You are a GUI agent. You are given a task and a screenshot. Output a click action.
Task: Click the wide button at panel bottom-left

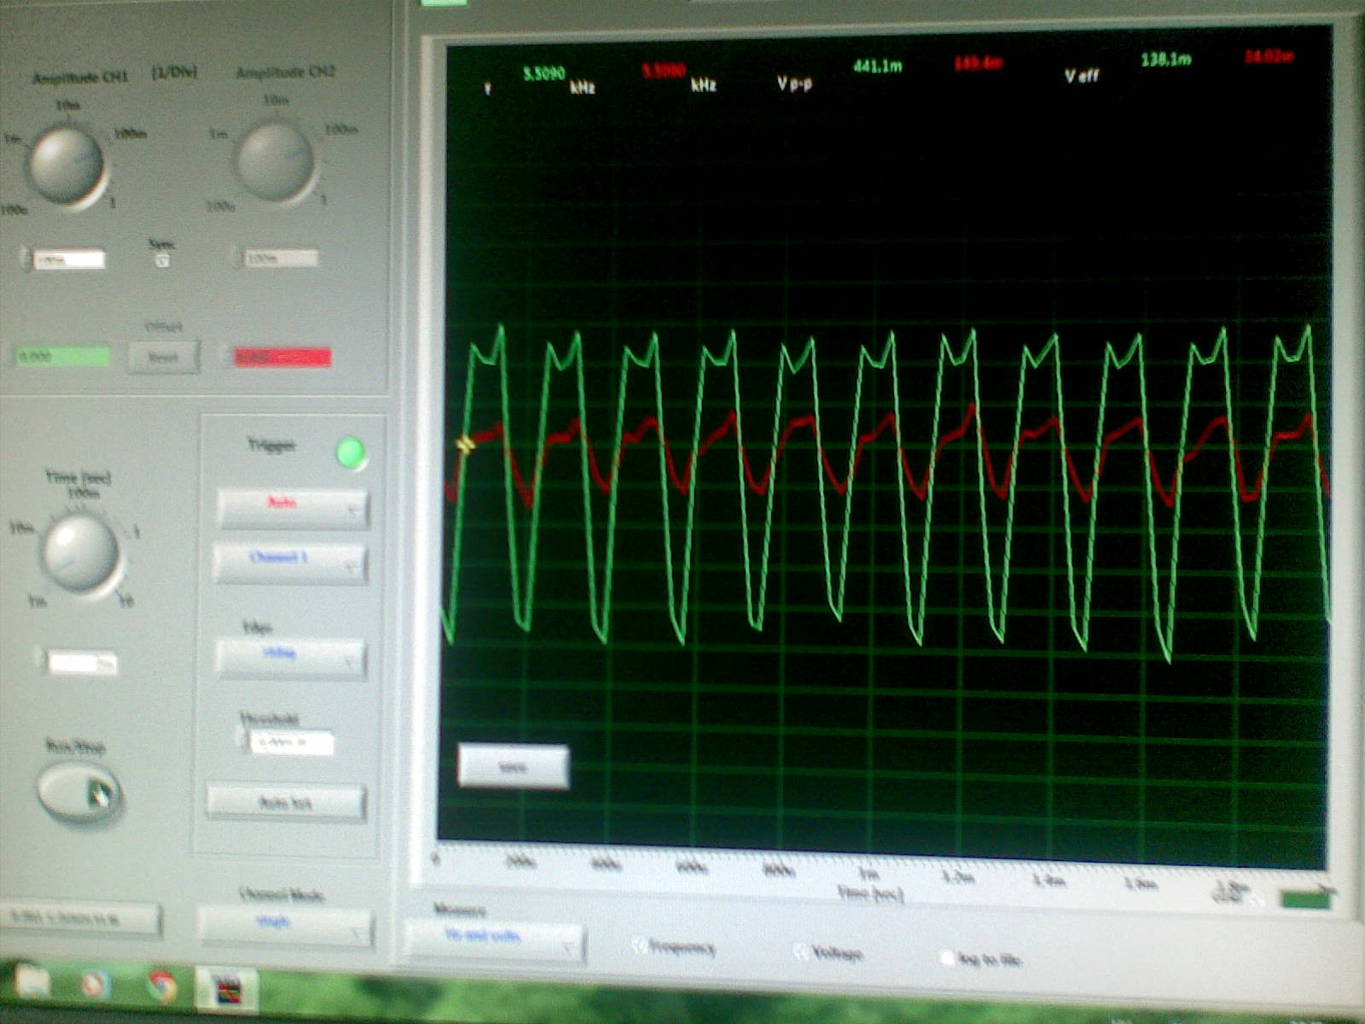coord(80,918)
